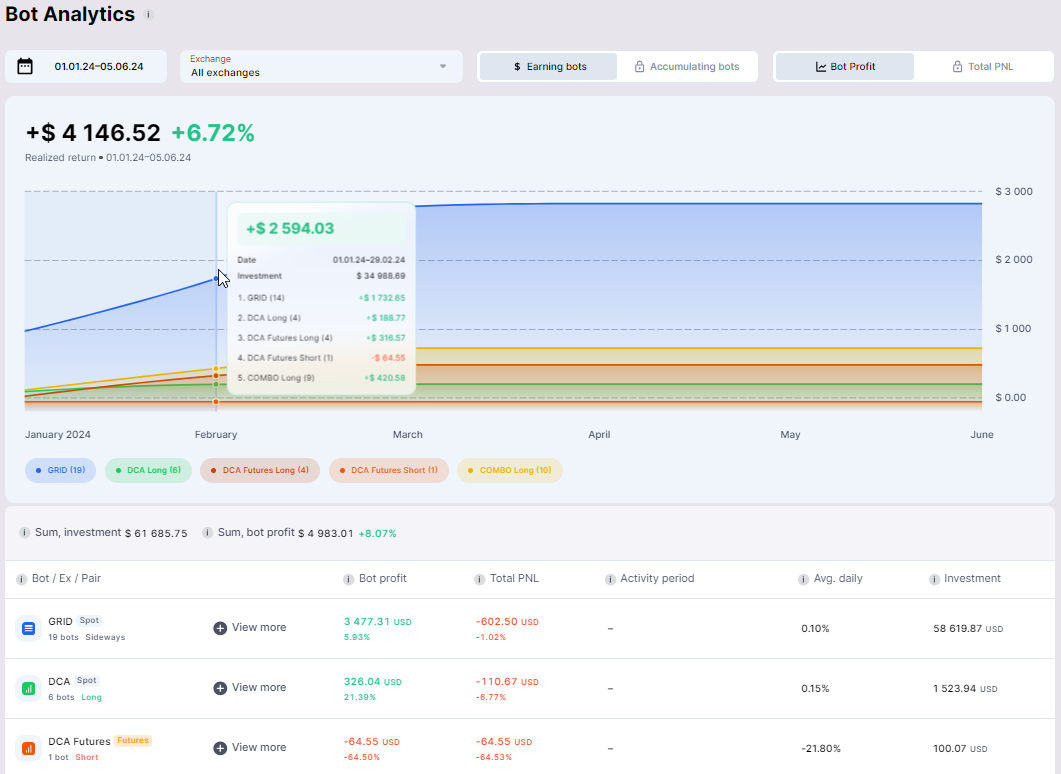The image size is (1061, 774).
Task: Toggle DCA Long (6) green legend chip
Action: click(x=147, y=470)
